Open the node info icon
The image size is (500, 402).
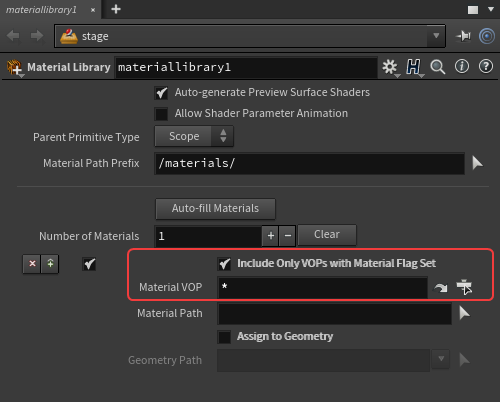point(462,66)
